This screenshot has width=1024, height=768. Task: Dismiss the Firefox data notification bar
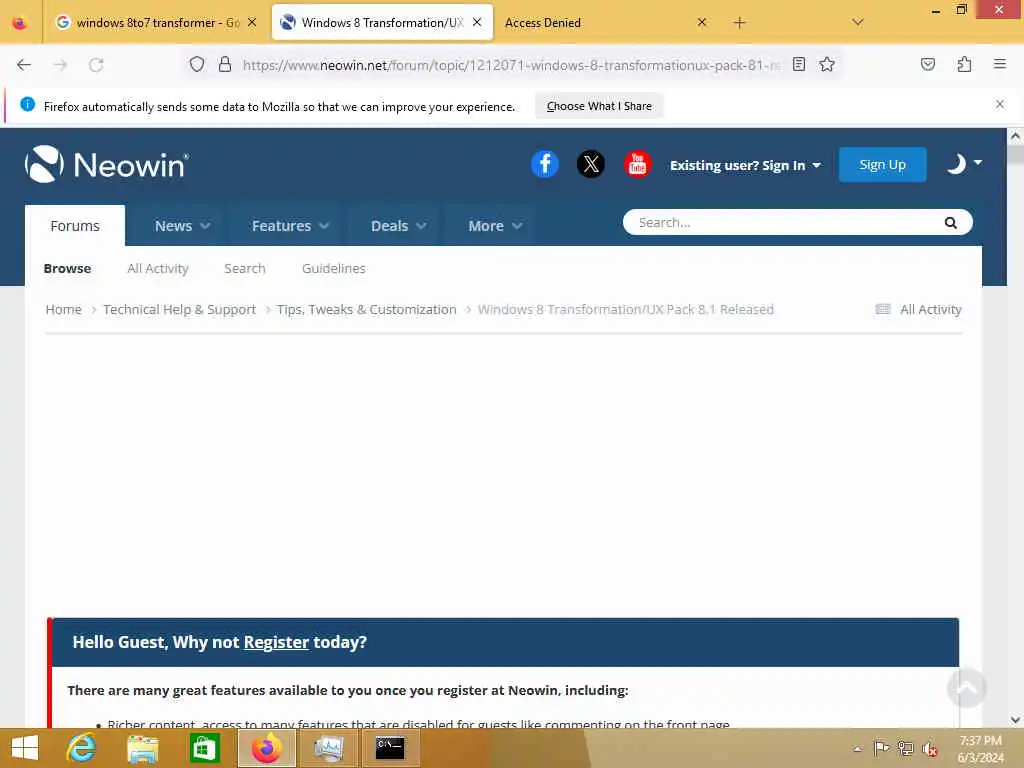tap(1000, 104)
